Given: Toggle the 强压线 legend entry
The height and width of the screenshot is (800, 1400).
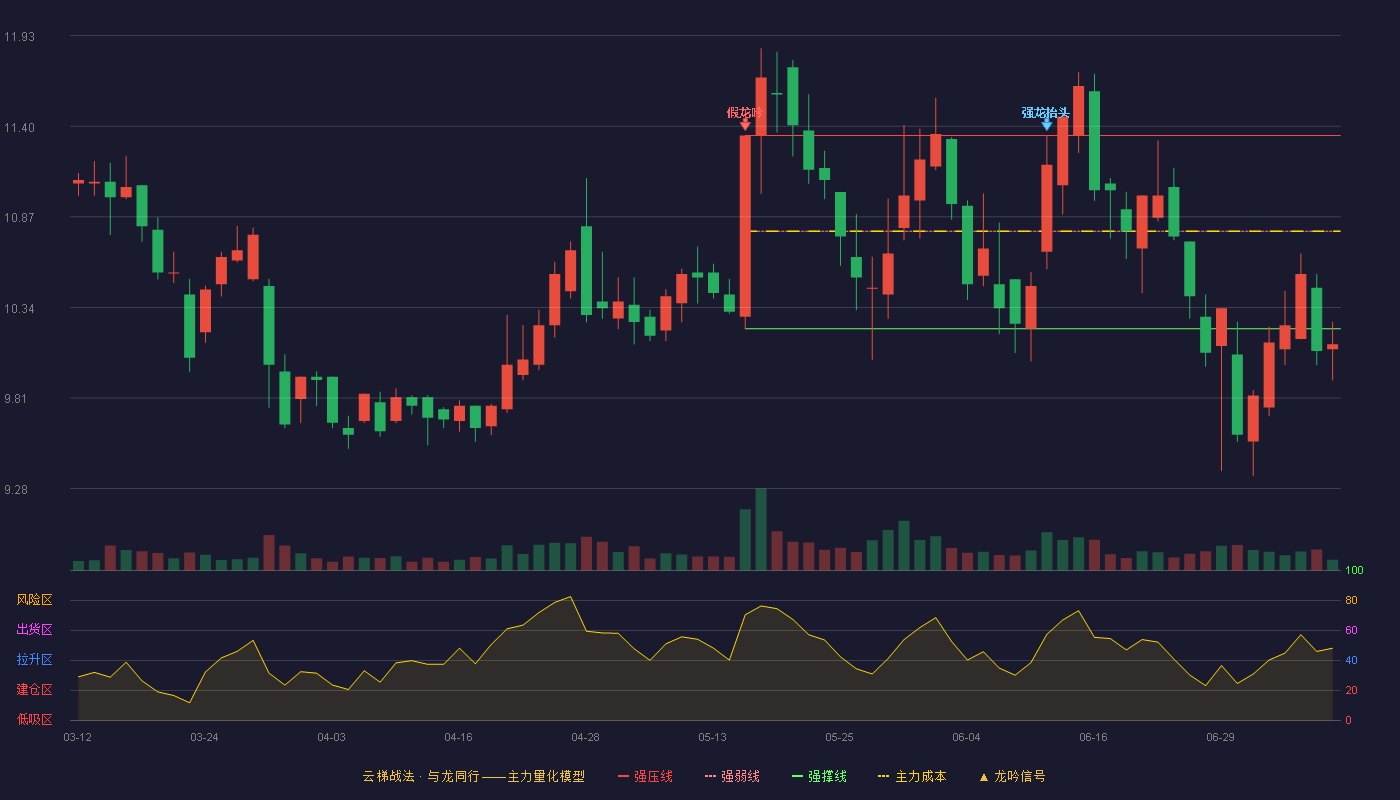Looking at the screenshot, I should click(645, 776).
